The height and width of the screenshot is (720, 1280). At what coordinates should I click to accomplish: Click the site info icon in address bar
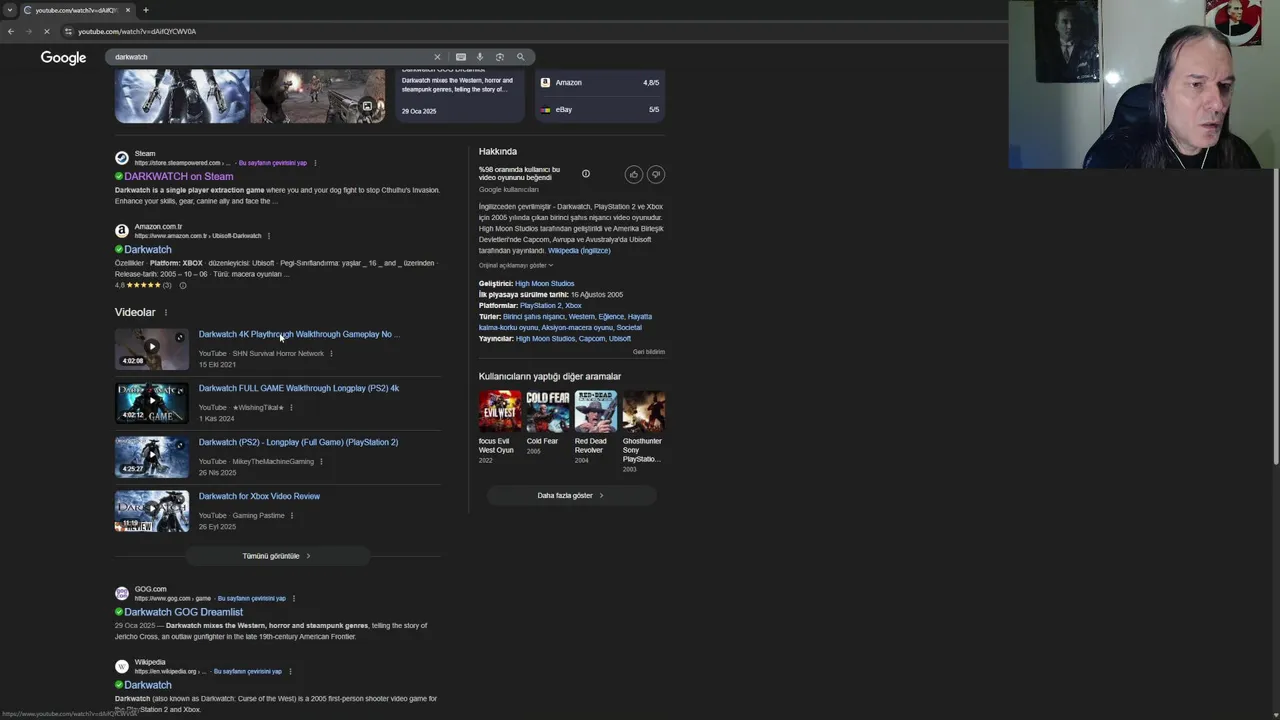[68, 31]
